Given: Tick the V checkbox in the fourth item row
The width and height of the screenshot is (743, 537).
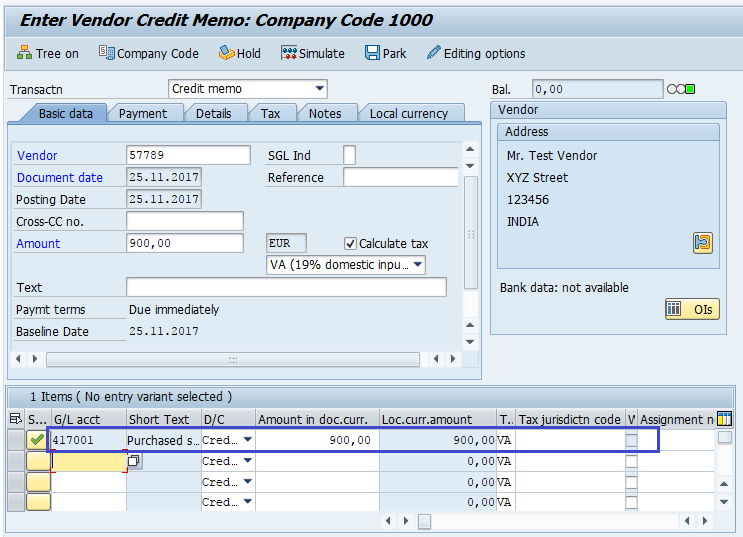Looking at the screenshot, I should click(631, 502).
